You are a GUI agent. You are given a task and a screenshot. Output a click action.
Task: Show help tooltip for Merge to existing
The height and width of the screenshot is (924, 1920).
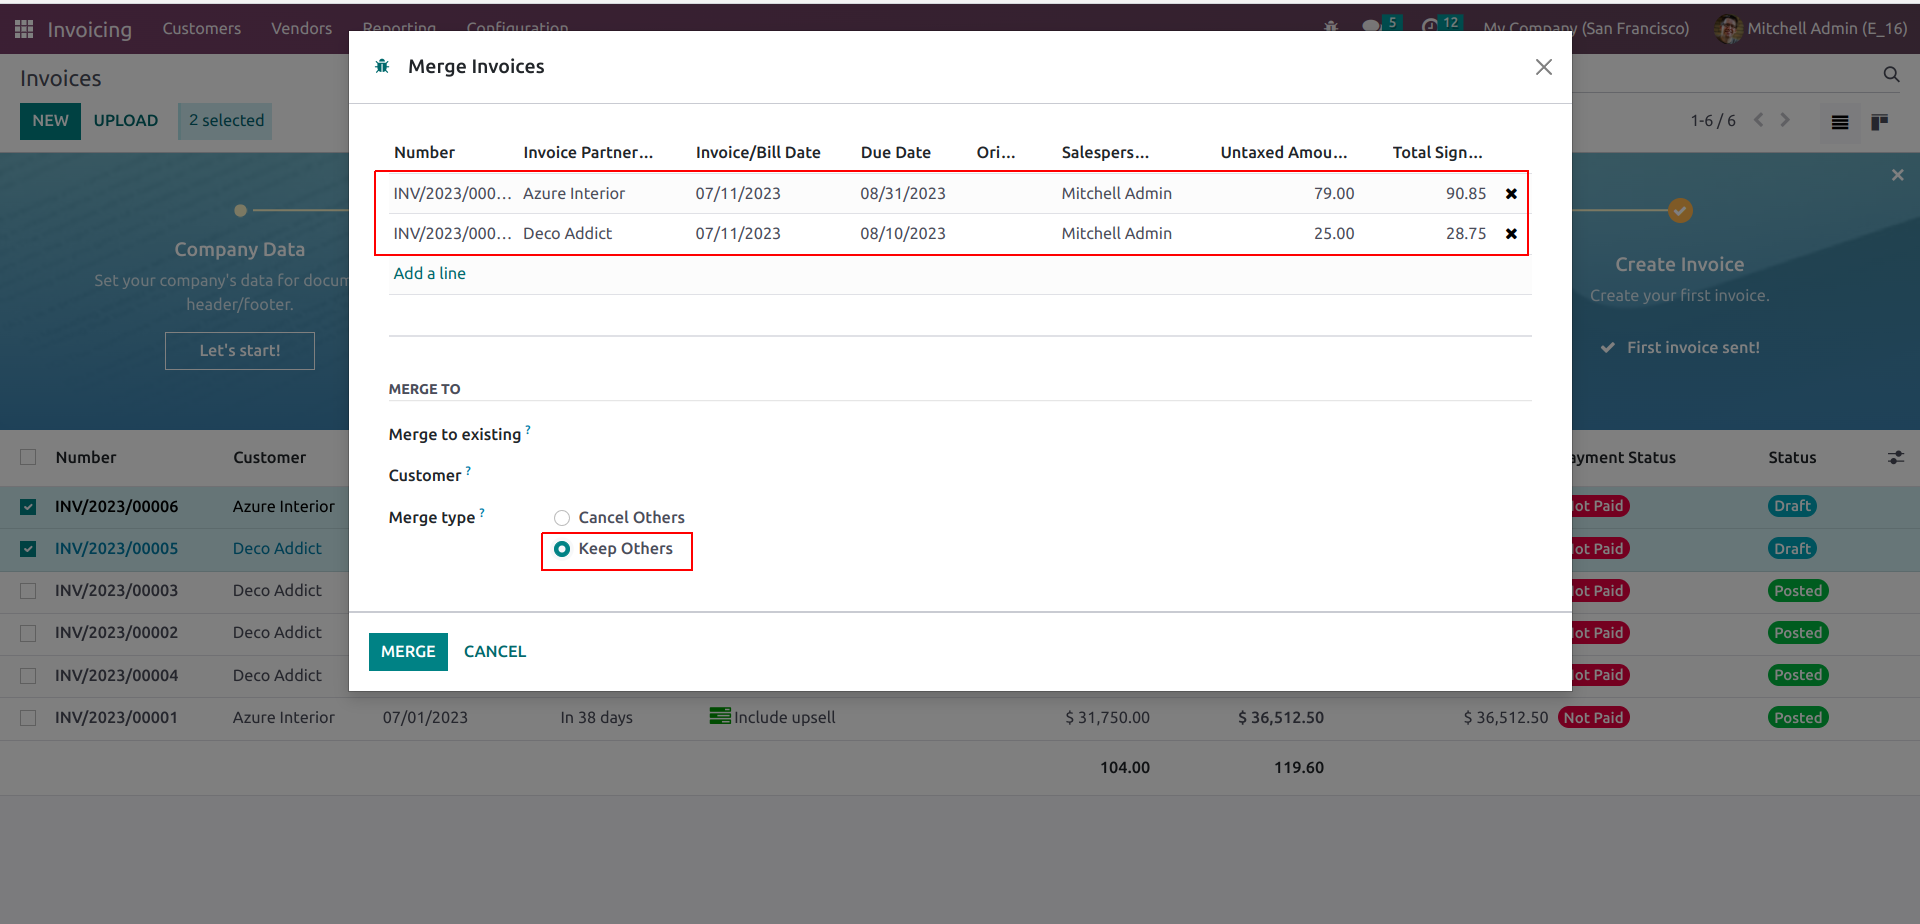528,429
